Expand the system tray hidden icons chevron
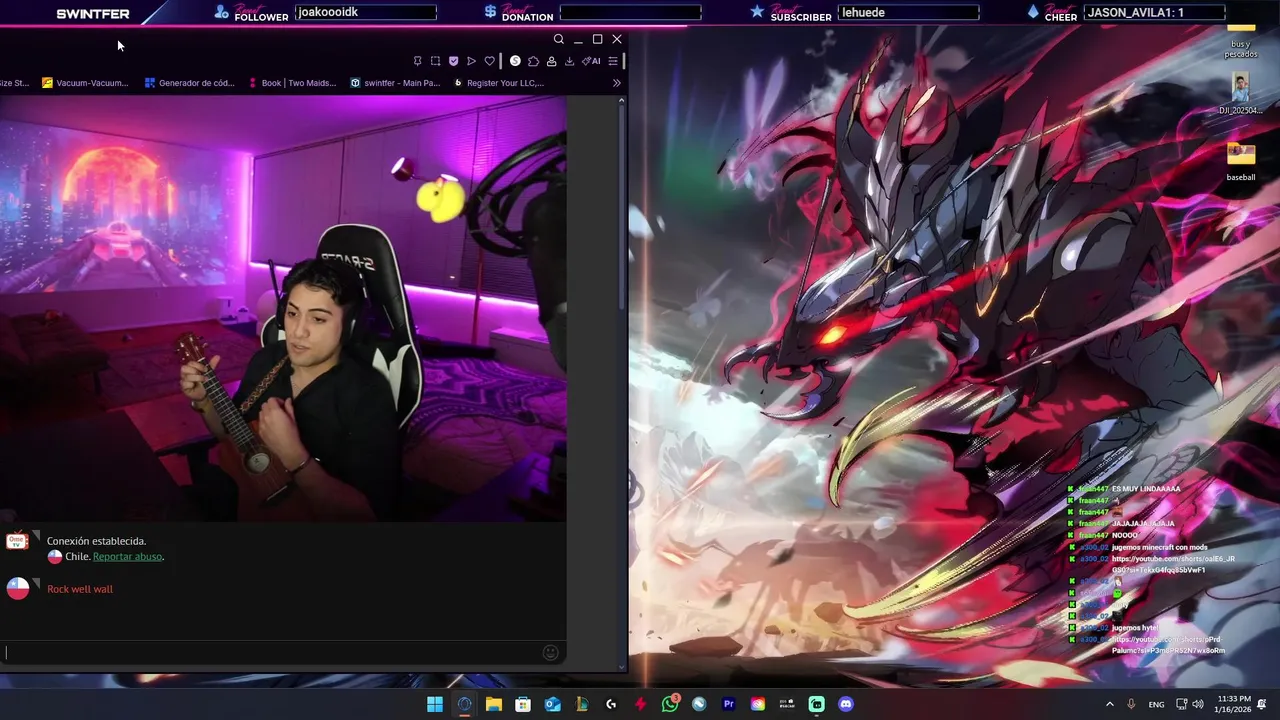Image resolution: width=1280 pixels, height=720 pixels. pyautogui.click(x=1109, y=704)
